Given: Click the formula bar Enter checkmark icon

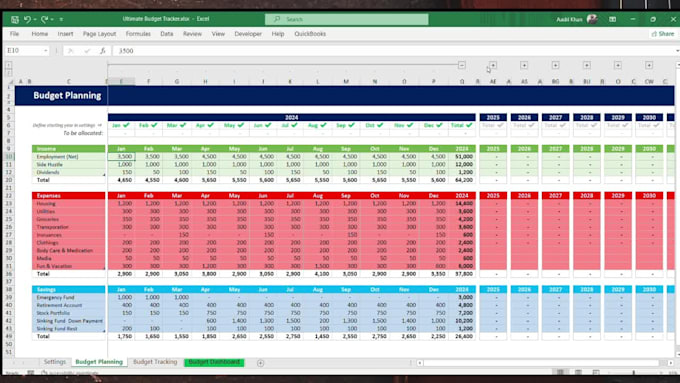Looking at the screenshot, I should (87, 51).
